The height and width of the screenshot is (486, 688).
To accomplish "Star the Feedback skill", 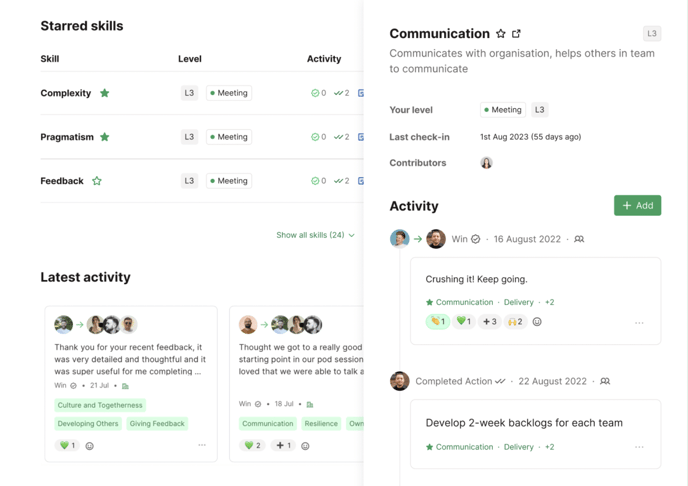I will (x=97, y=181).
